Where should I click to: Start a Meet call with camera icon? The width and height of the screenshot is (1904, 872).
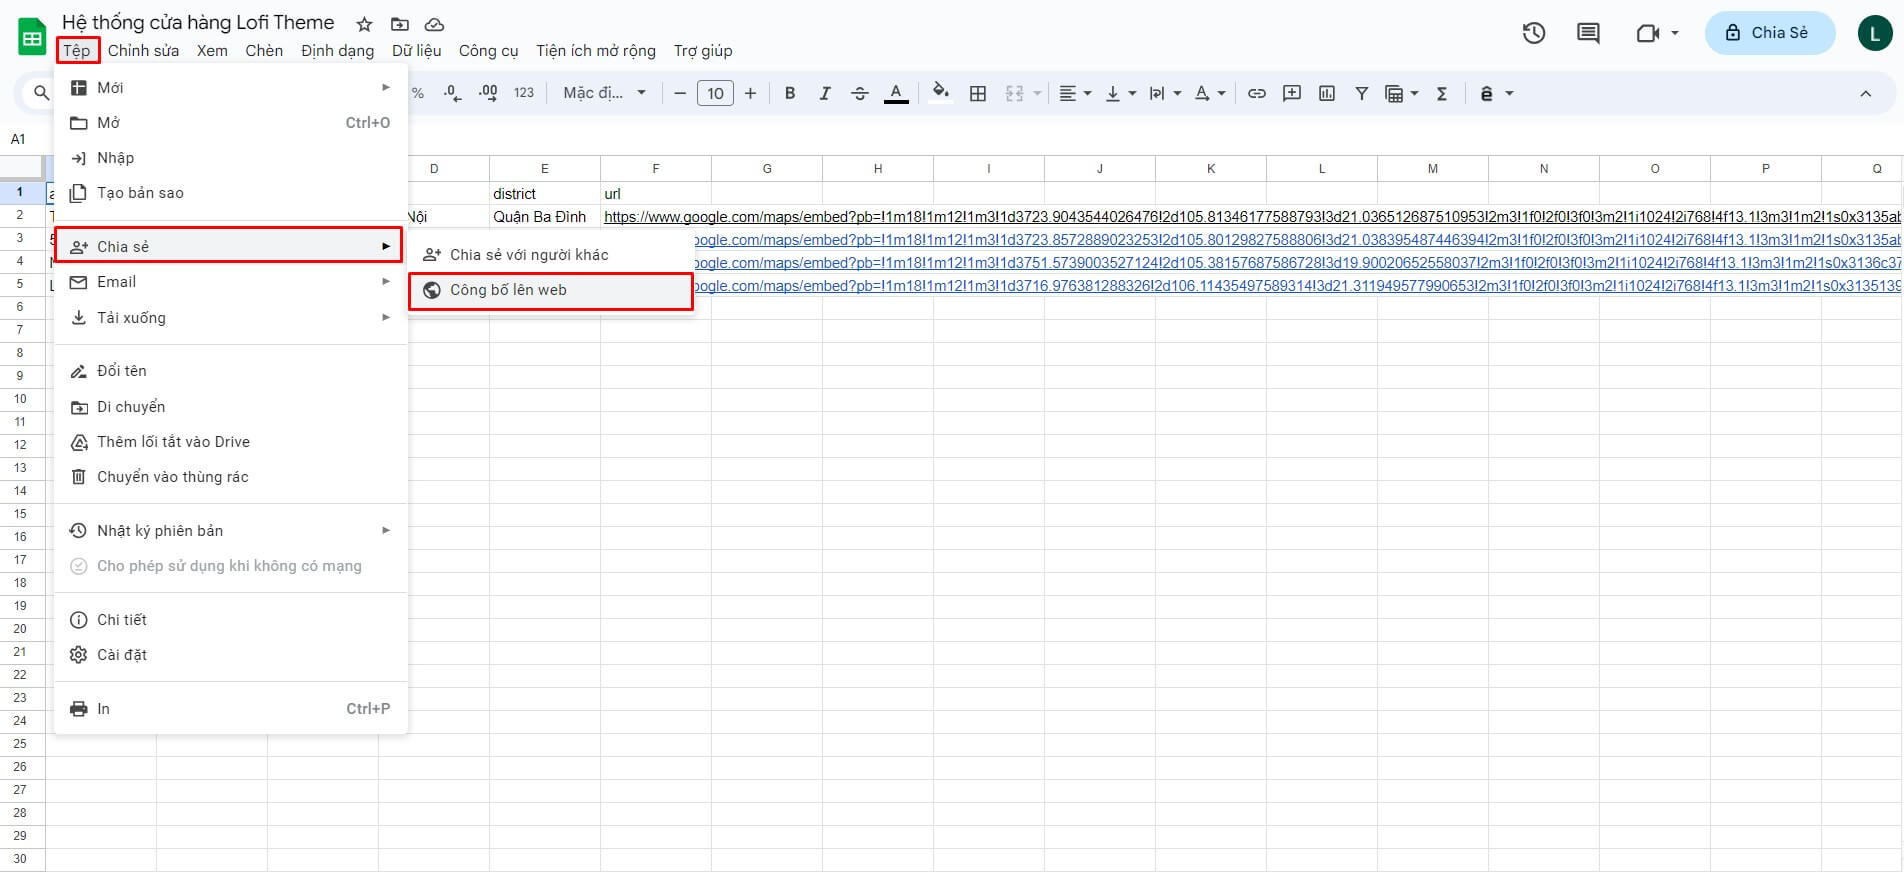[1647, 33]
